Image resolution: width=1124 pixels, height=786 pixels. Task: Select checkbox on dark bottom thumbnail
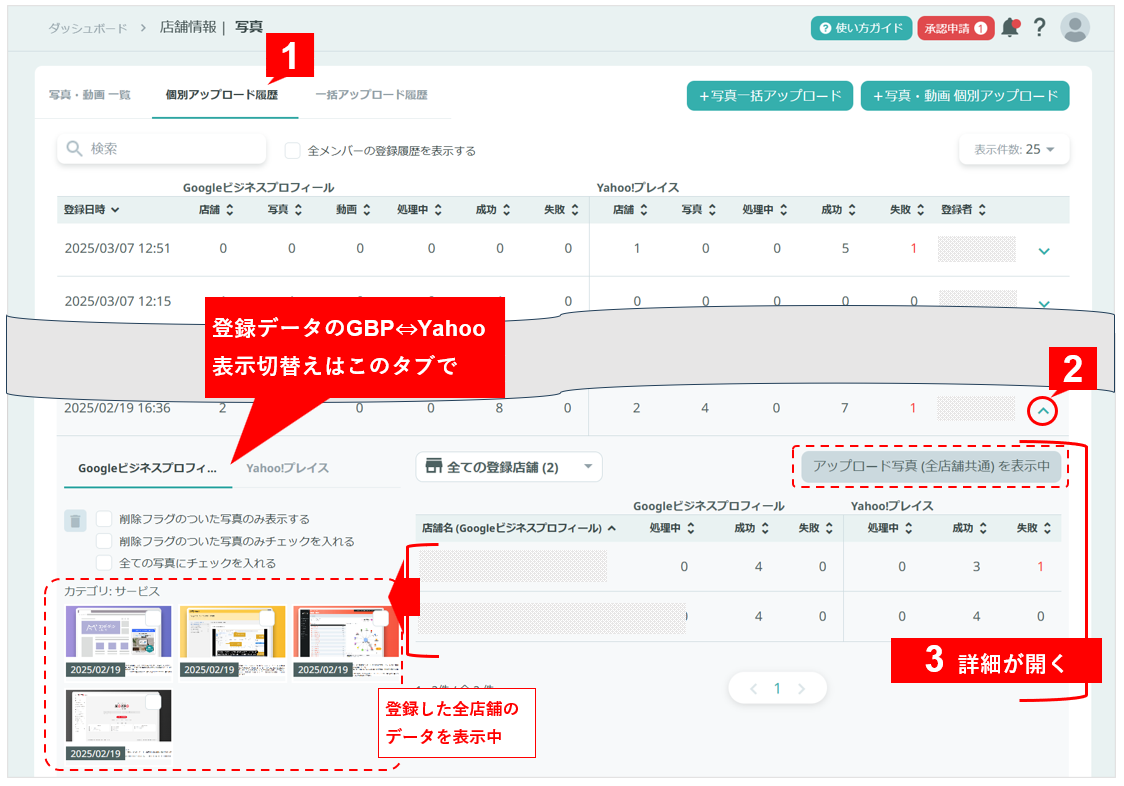click(x=153, y=702)
